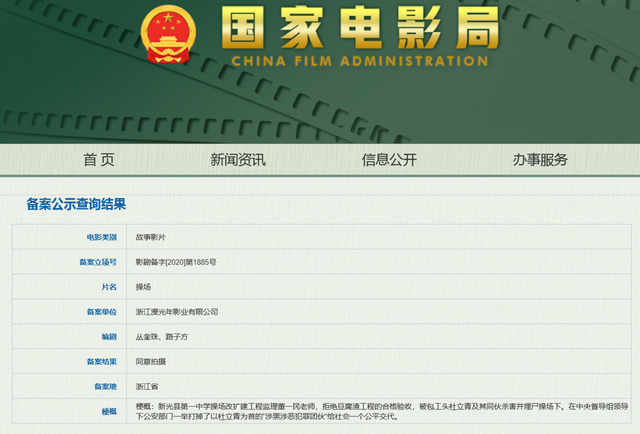
Task: Click the 浙江省 filing location value
Action: click(147, 386)
